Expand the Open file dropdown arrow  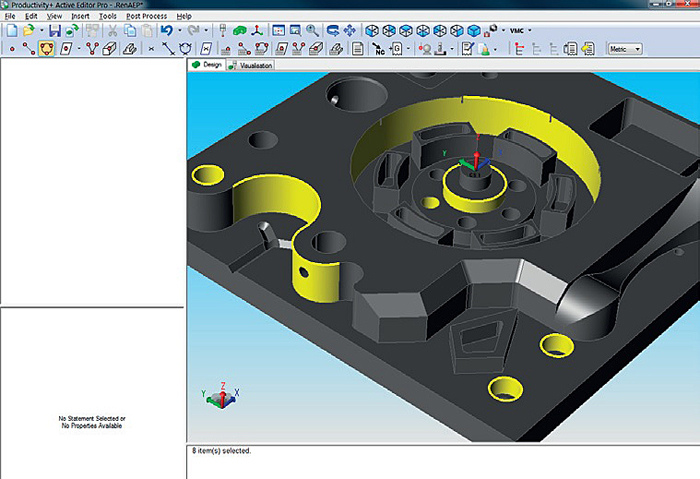point(42,30)
